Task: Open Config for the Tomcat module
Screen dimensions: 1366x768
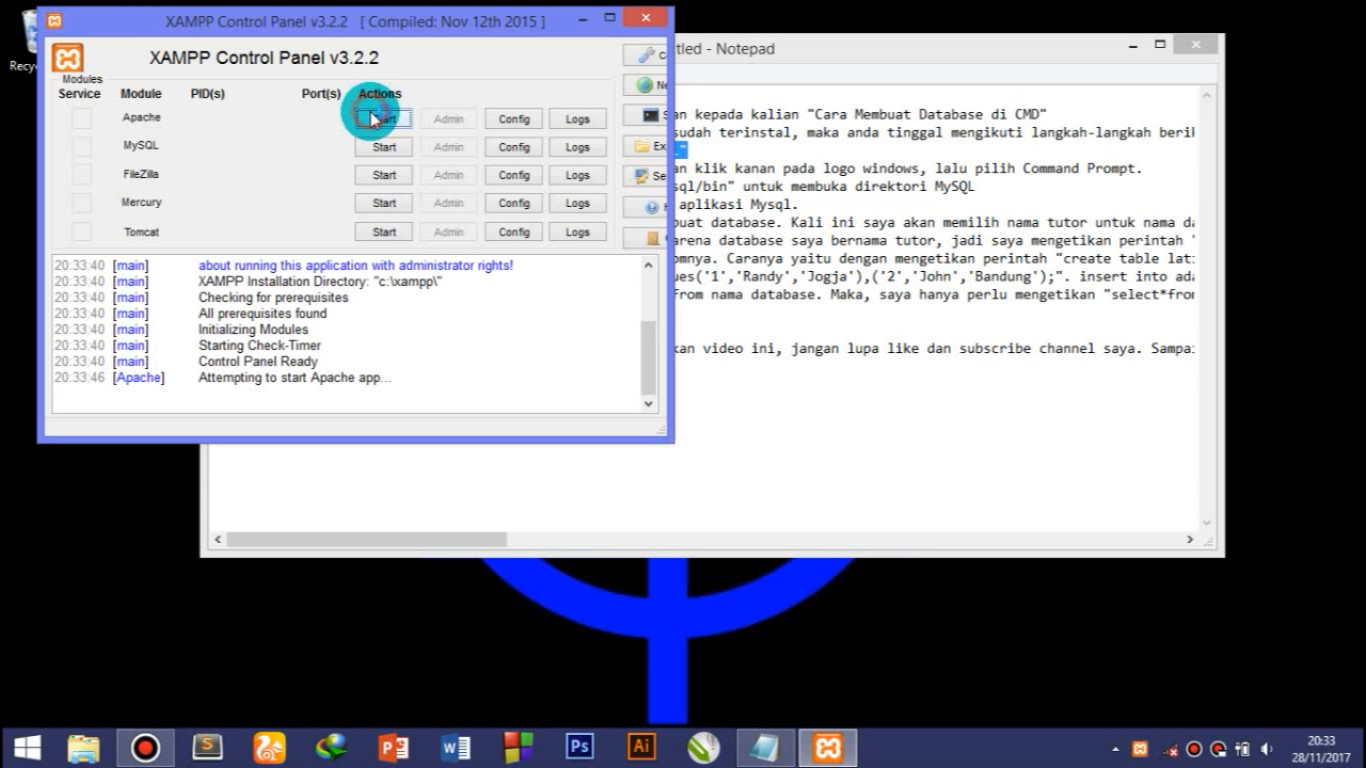Action: coord(514,232)
